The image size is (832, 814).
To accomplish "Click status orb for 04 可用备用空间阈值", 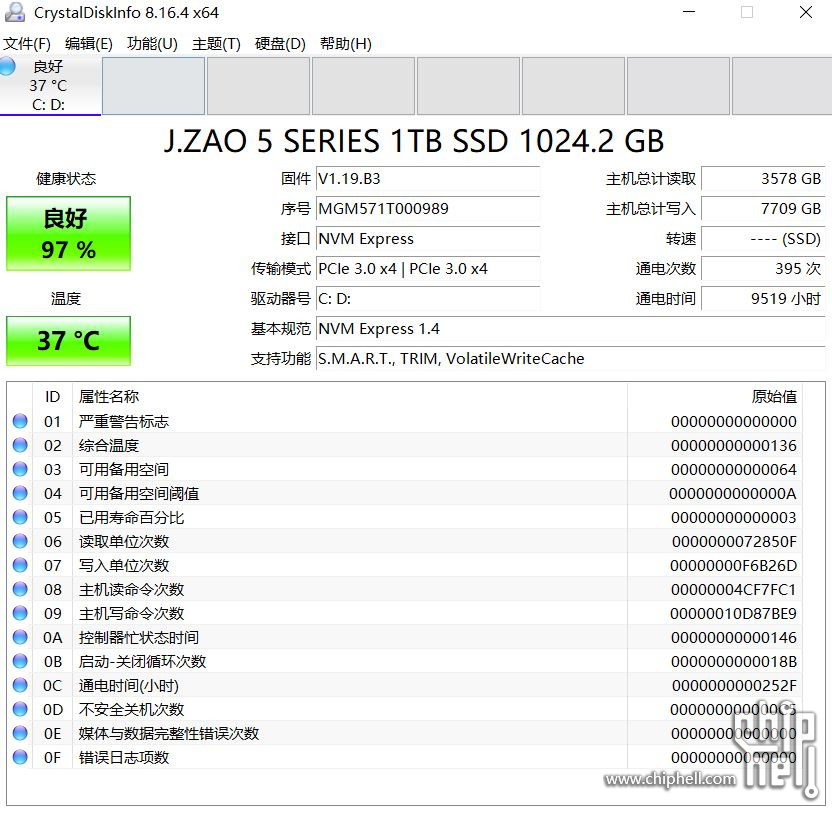I will coord(20,493).
